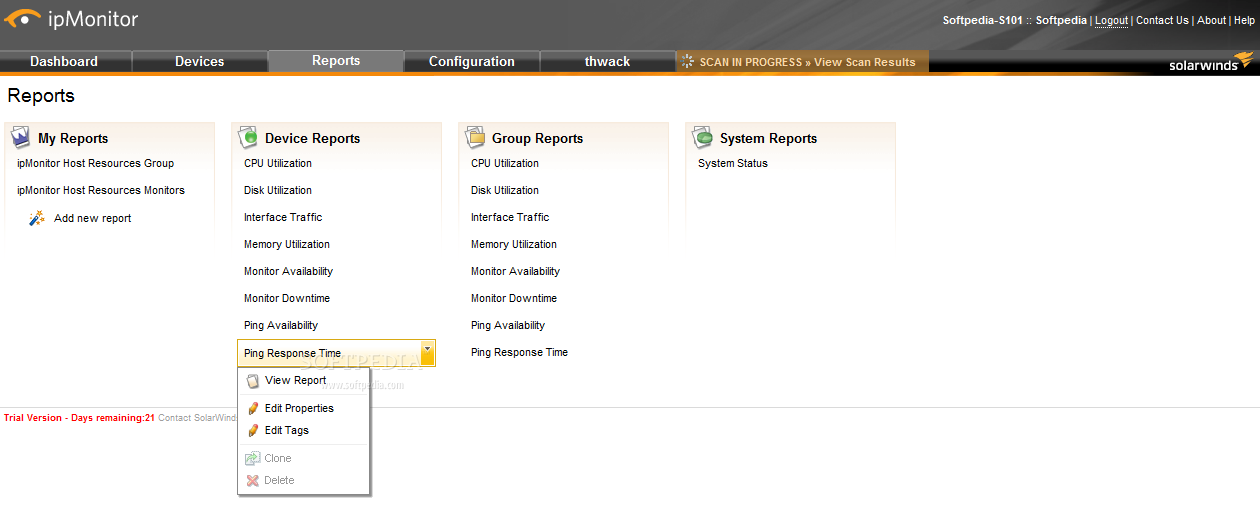
Task: Open Device Reports CPU Utilization
Action: 278,163
